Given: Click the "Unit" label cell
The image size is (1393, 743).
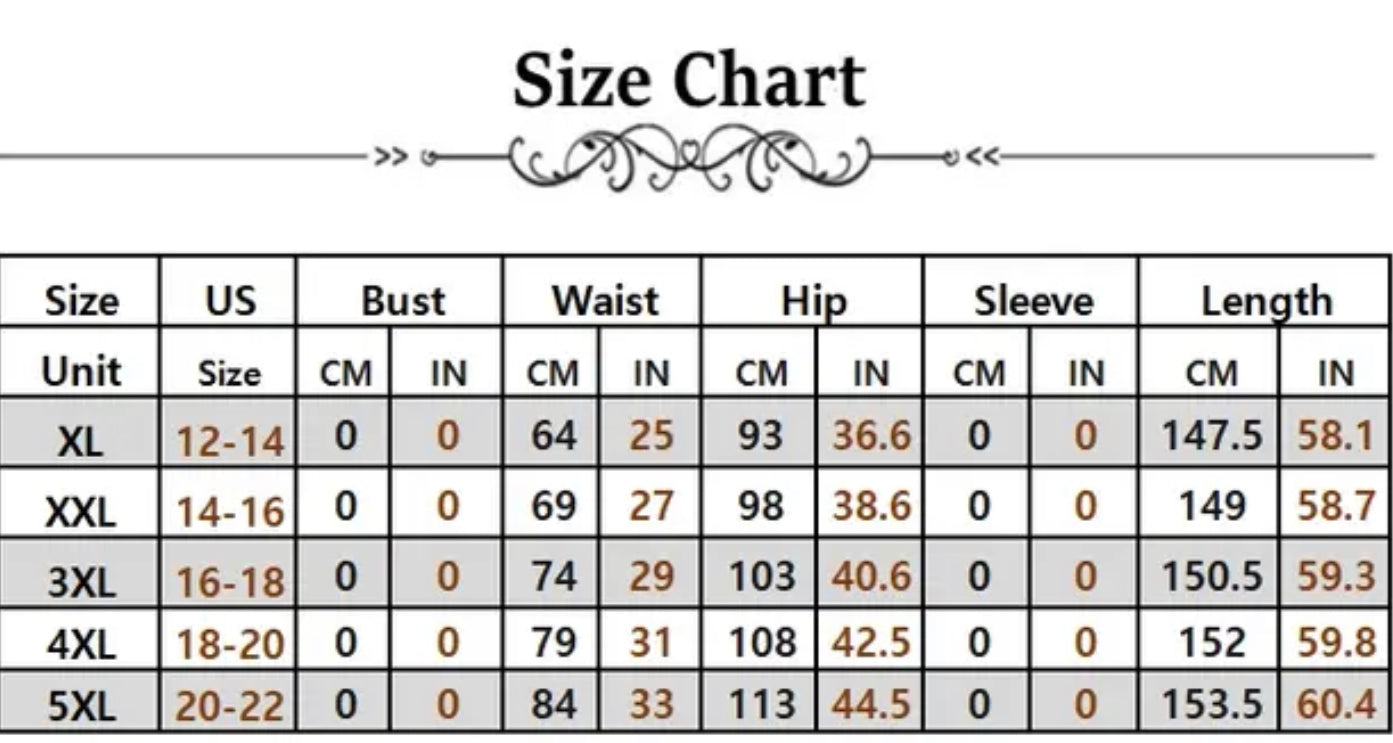Looking at the screenshot, I should click(x=81, y=371).
